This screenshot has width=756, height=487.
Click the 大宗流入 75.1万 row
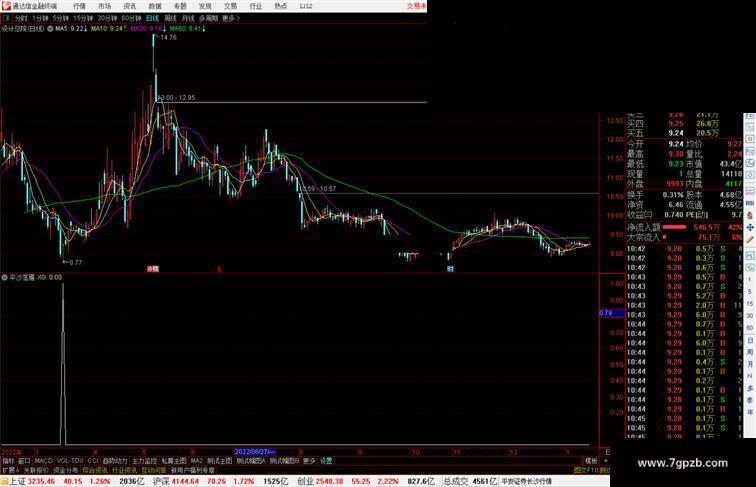684,237
